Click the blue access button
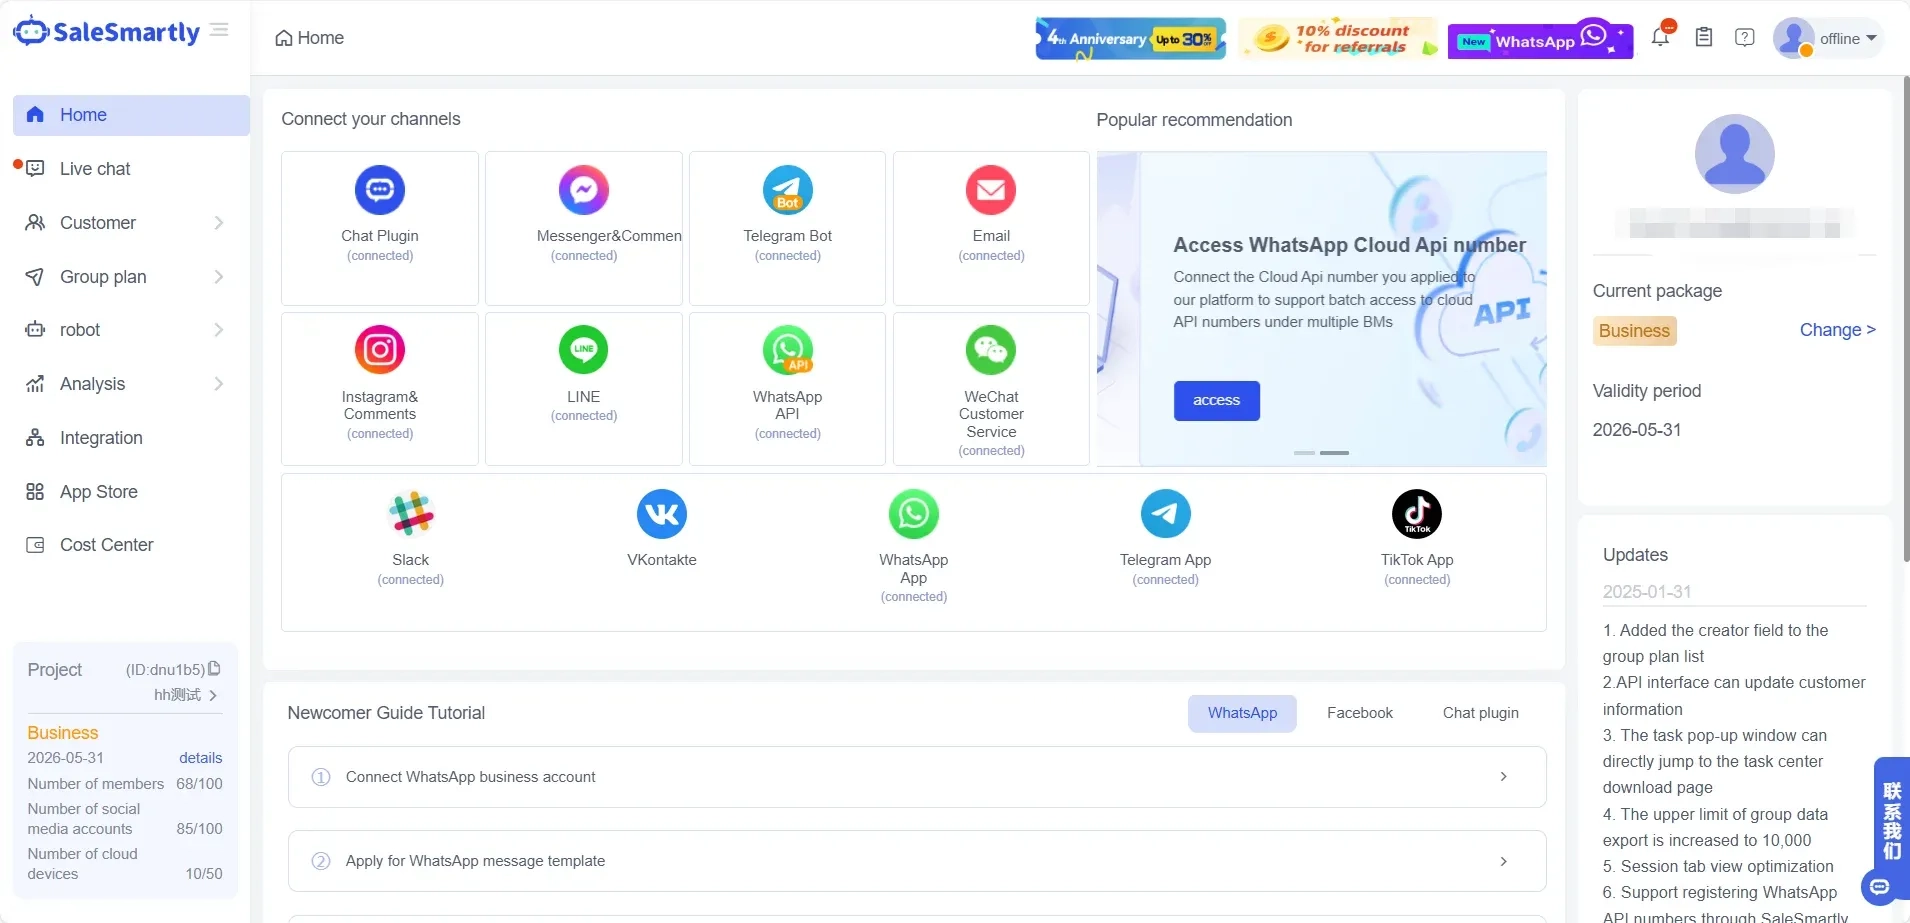 coord(1216,400)
